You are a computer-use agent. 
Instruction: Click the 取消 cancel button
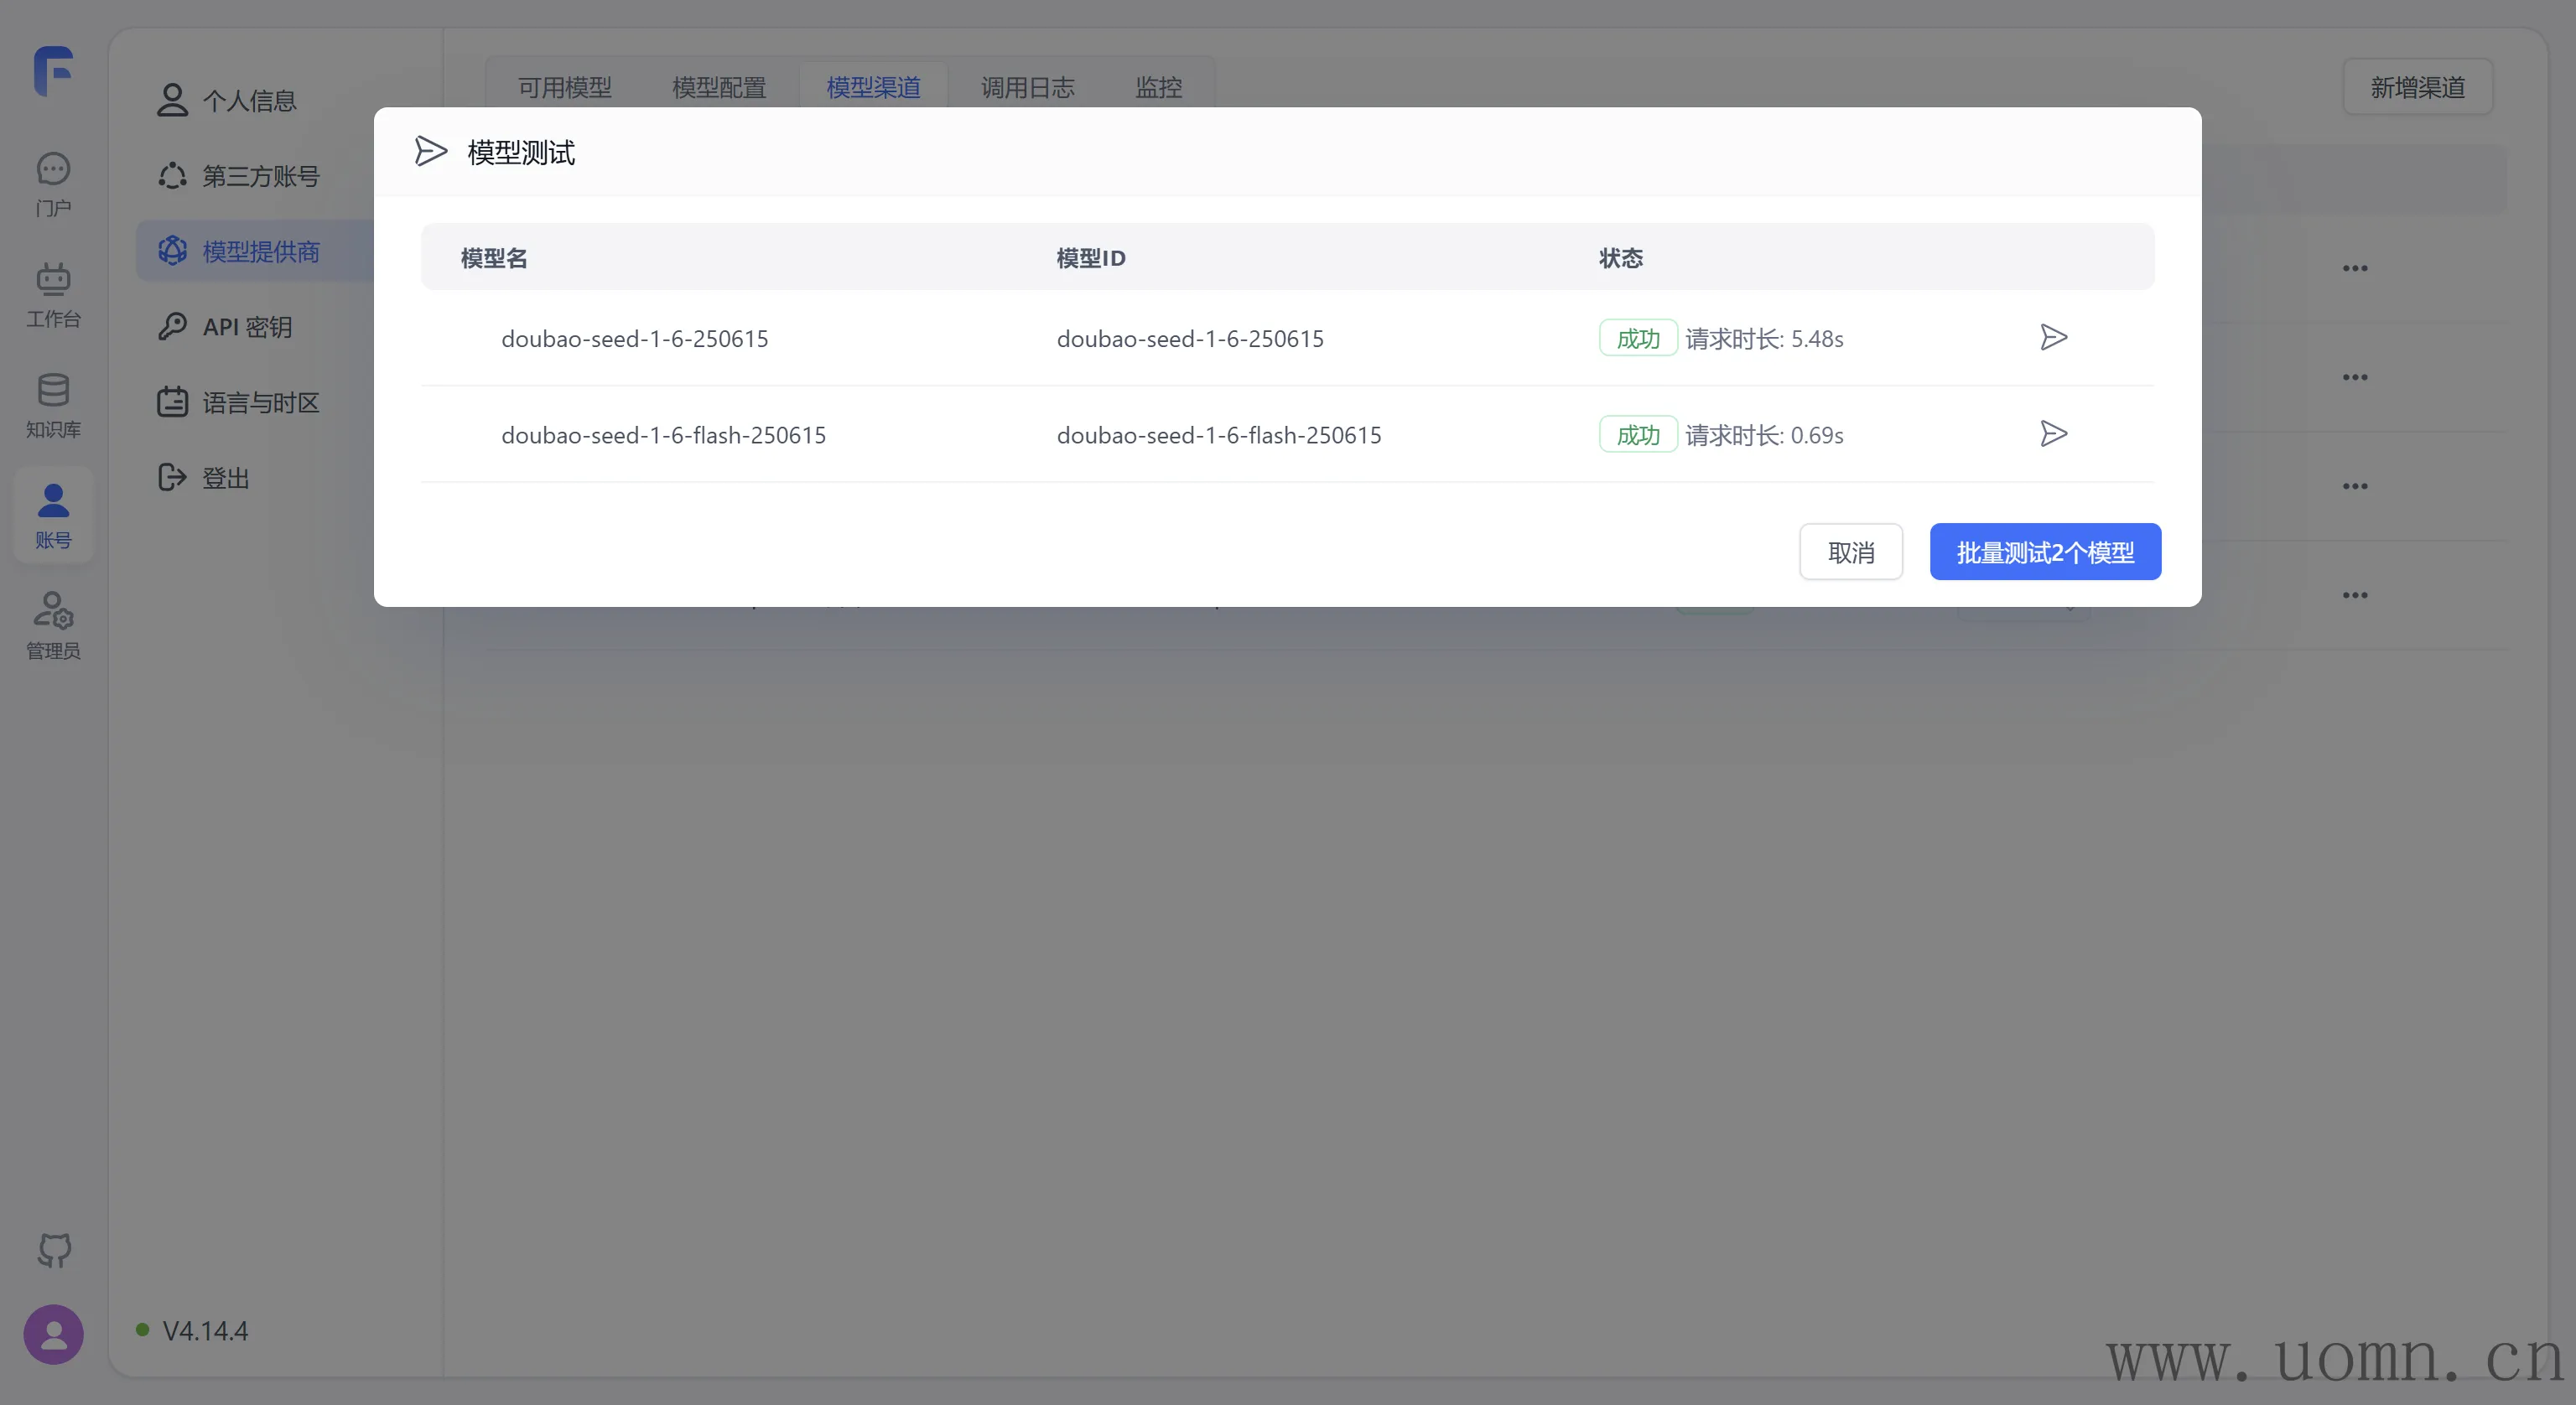tap(1850, 552)
